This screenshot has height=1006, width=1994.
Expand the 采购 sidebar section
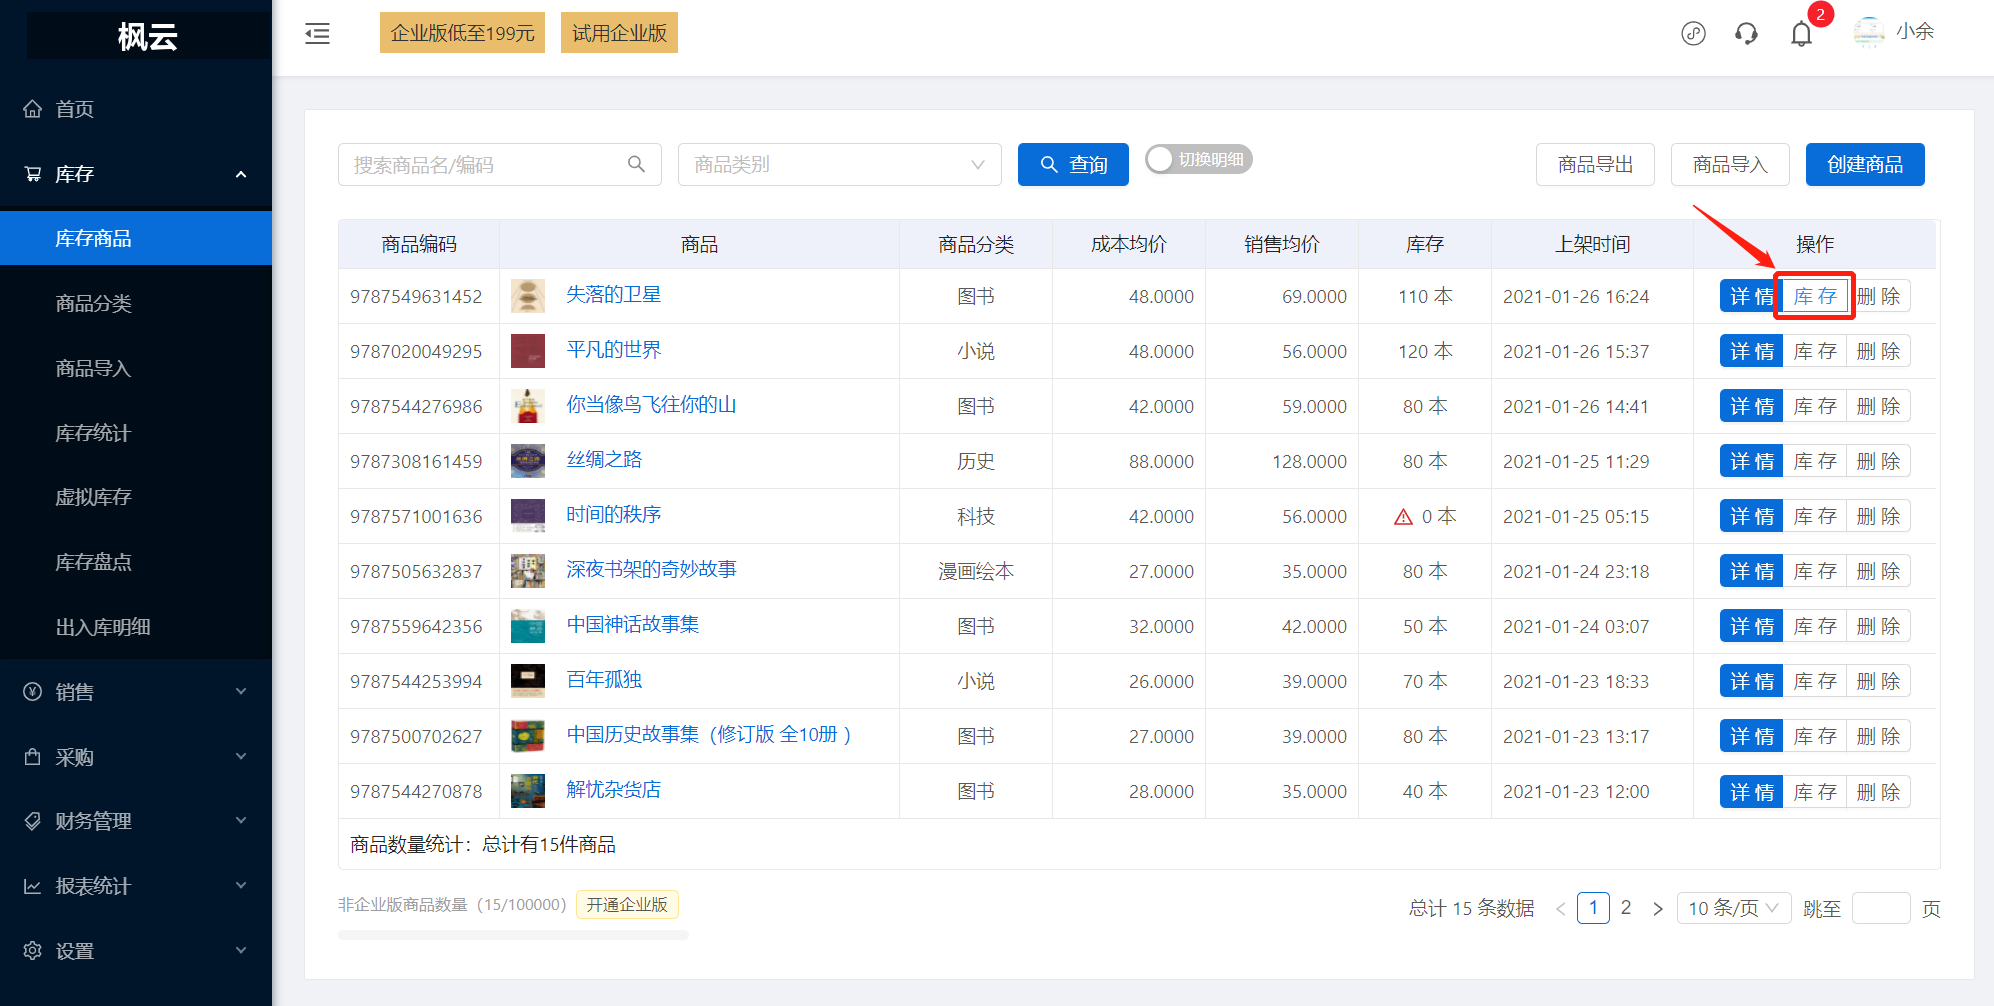tap(136, 757)
